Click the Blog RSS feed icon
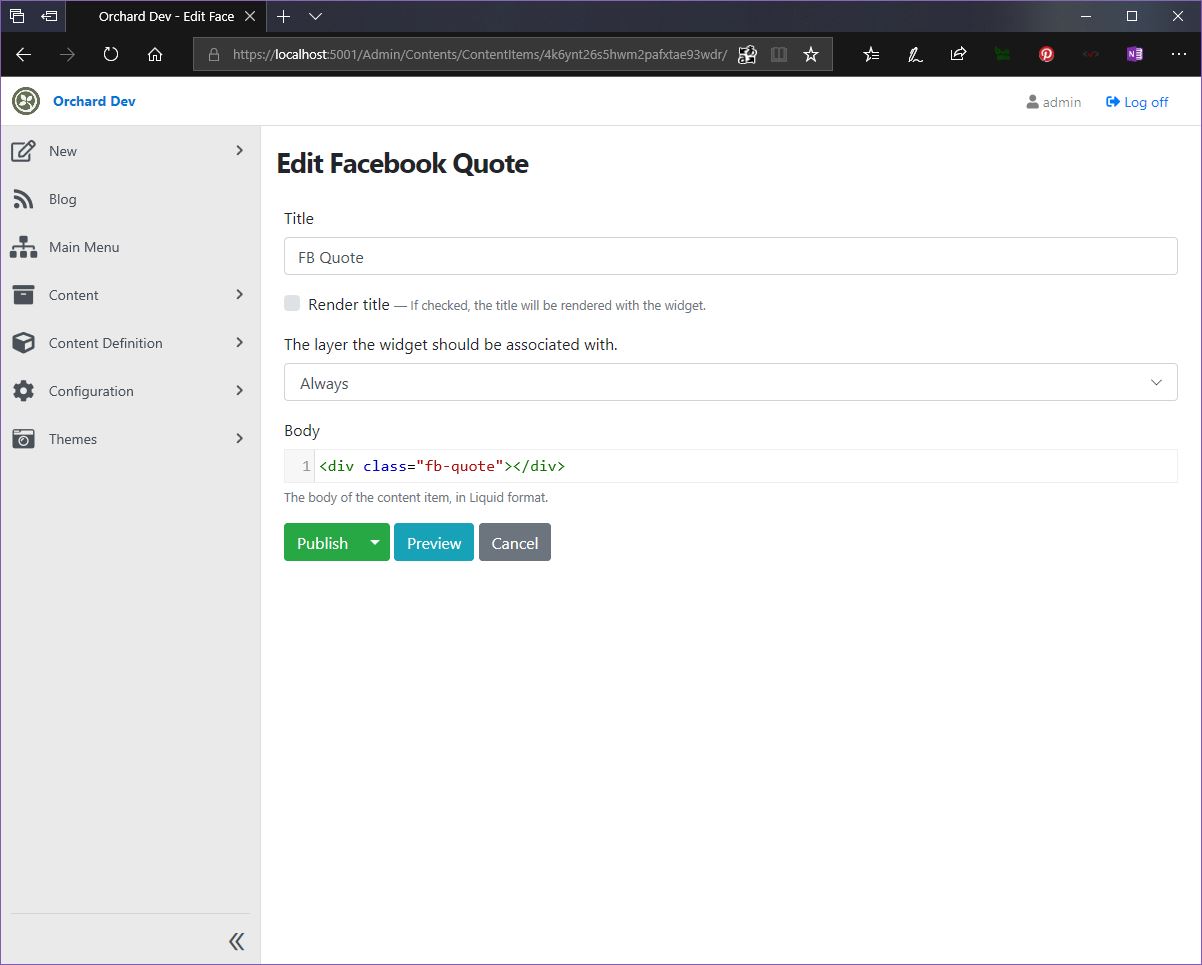The width and height of the screenshot is (1202, 965). pos(24,199)
